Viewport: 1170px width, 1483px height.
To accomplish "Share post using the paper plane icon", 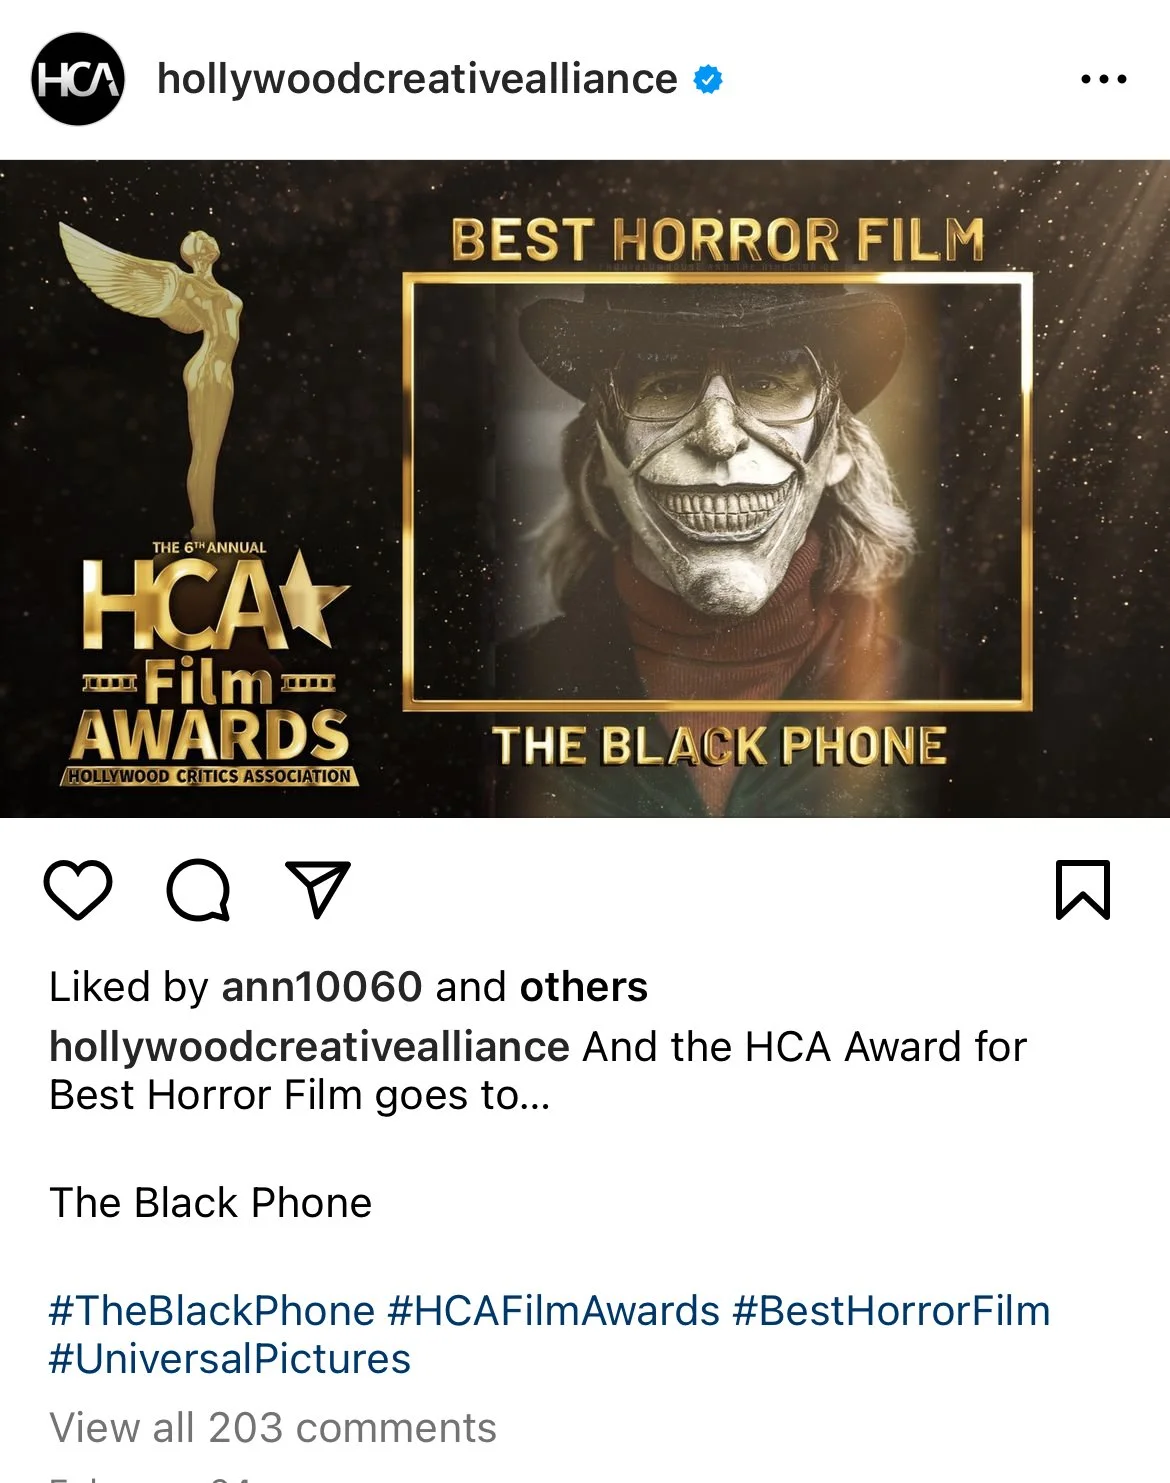I will pyautogui.click(x=318, y=888).
